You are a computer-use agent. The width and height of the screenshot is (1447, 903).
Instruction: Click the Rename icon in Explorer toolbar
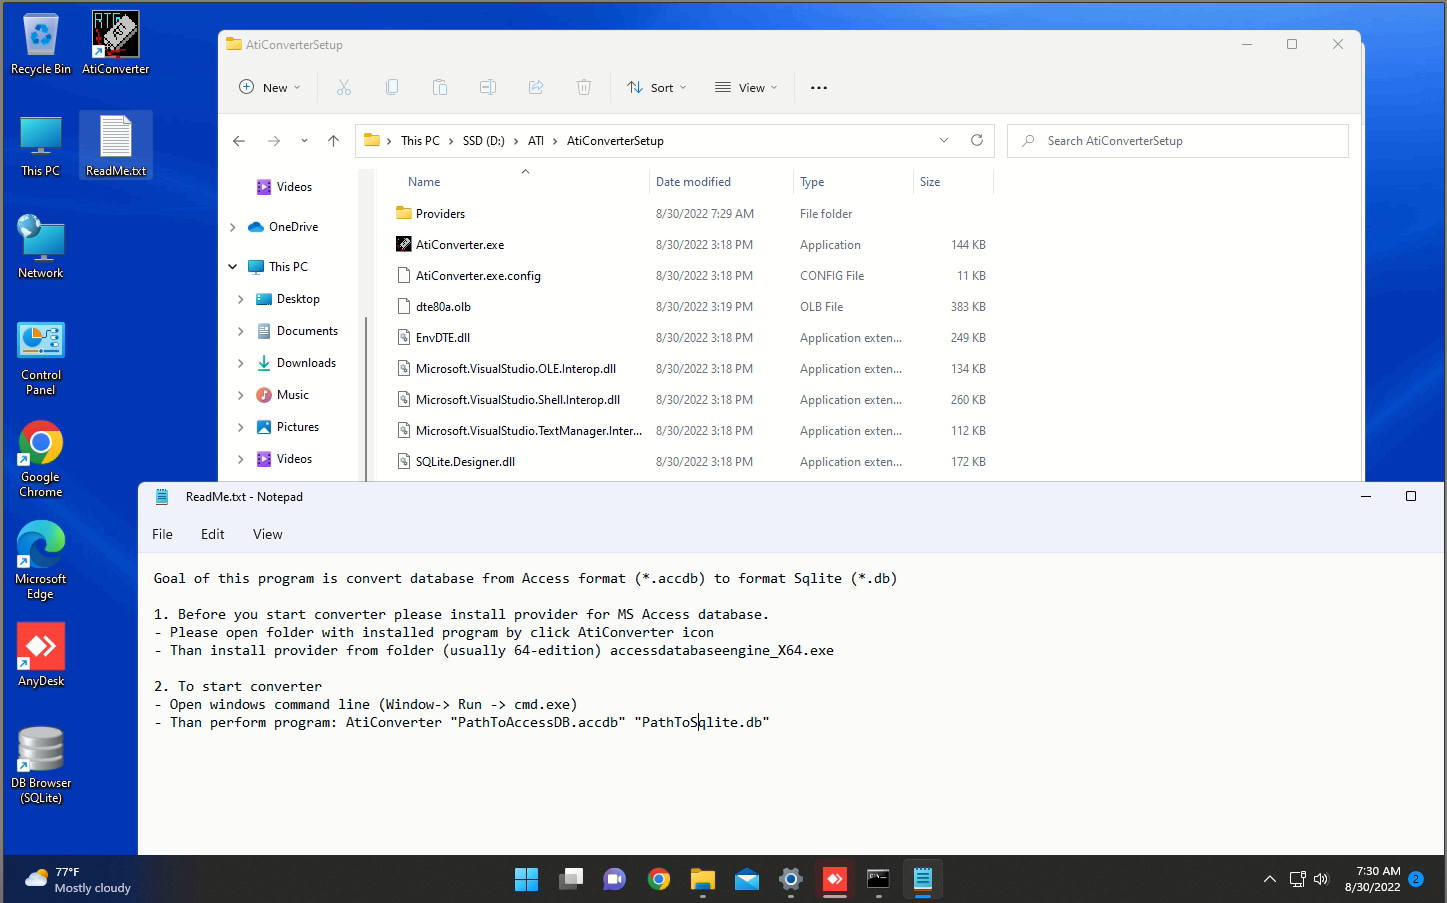click(x=488, y=88)
